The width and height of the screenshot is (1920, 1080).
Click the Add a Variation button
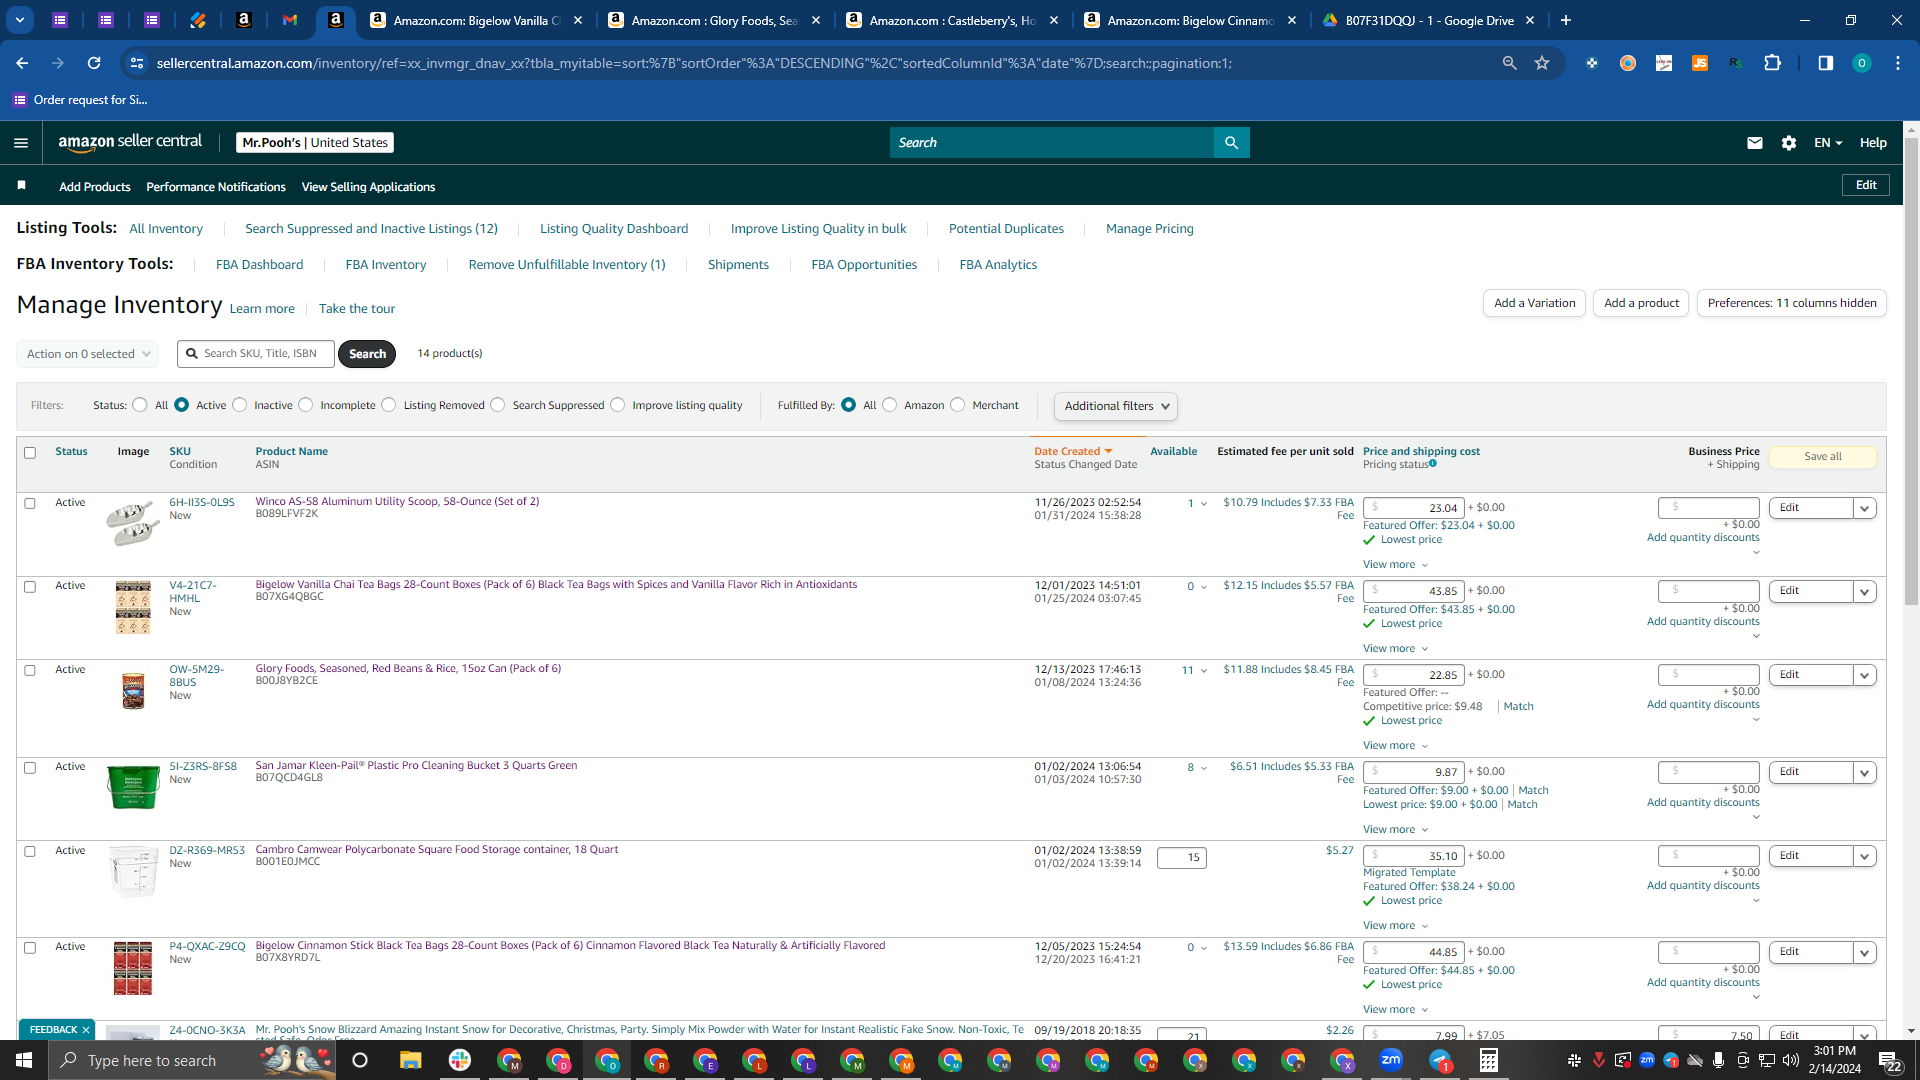pos(1534,303)
